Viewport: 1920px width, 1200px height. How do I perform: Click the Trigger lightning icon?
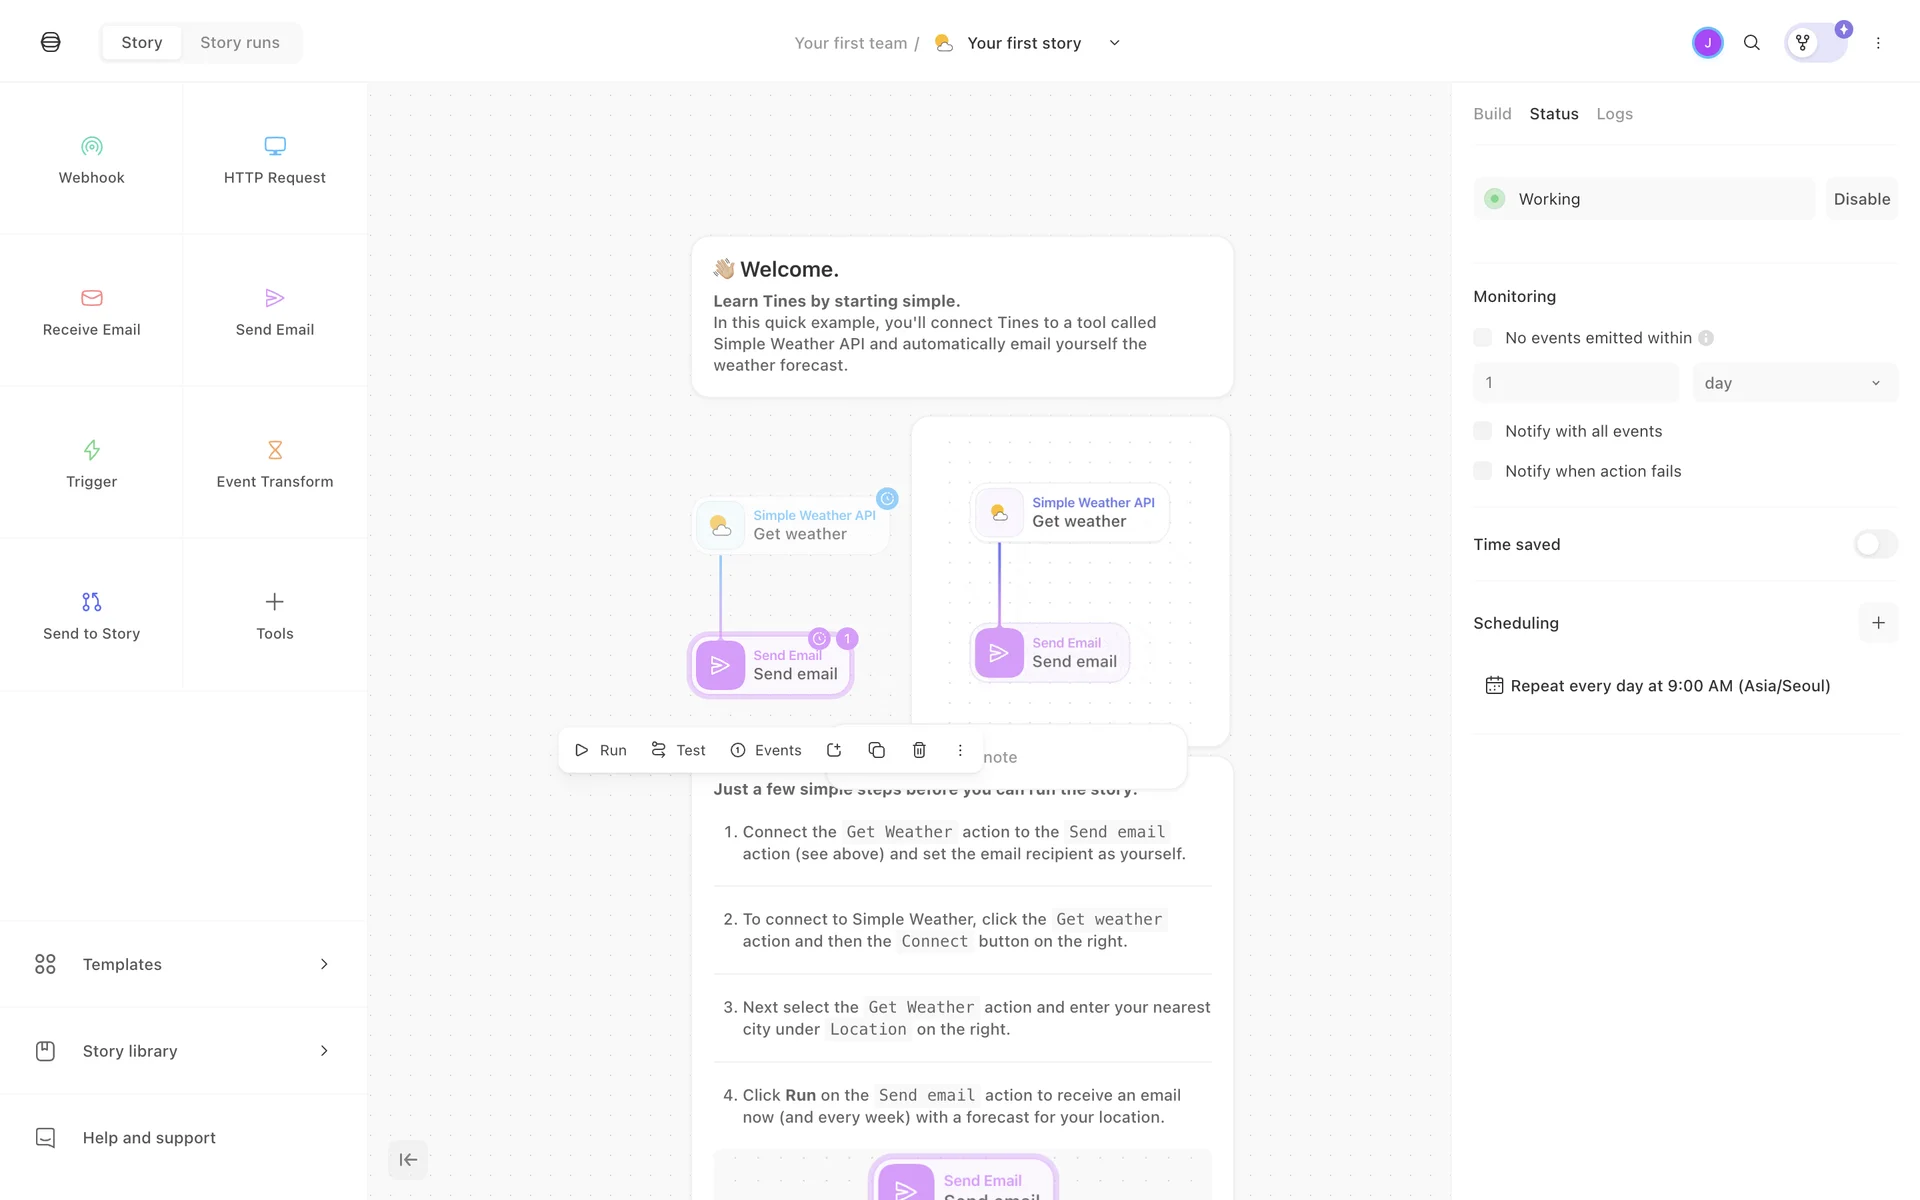coord(91,450)
